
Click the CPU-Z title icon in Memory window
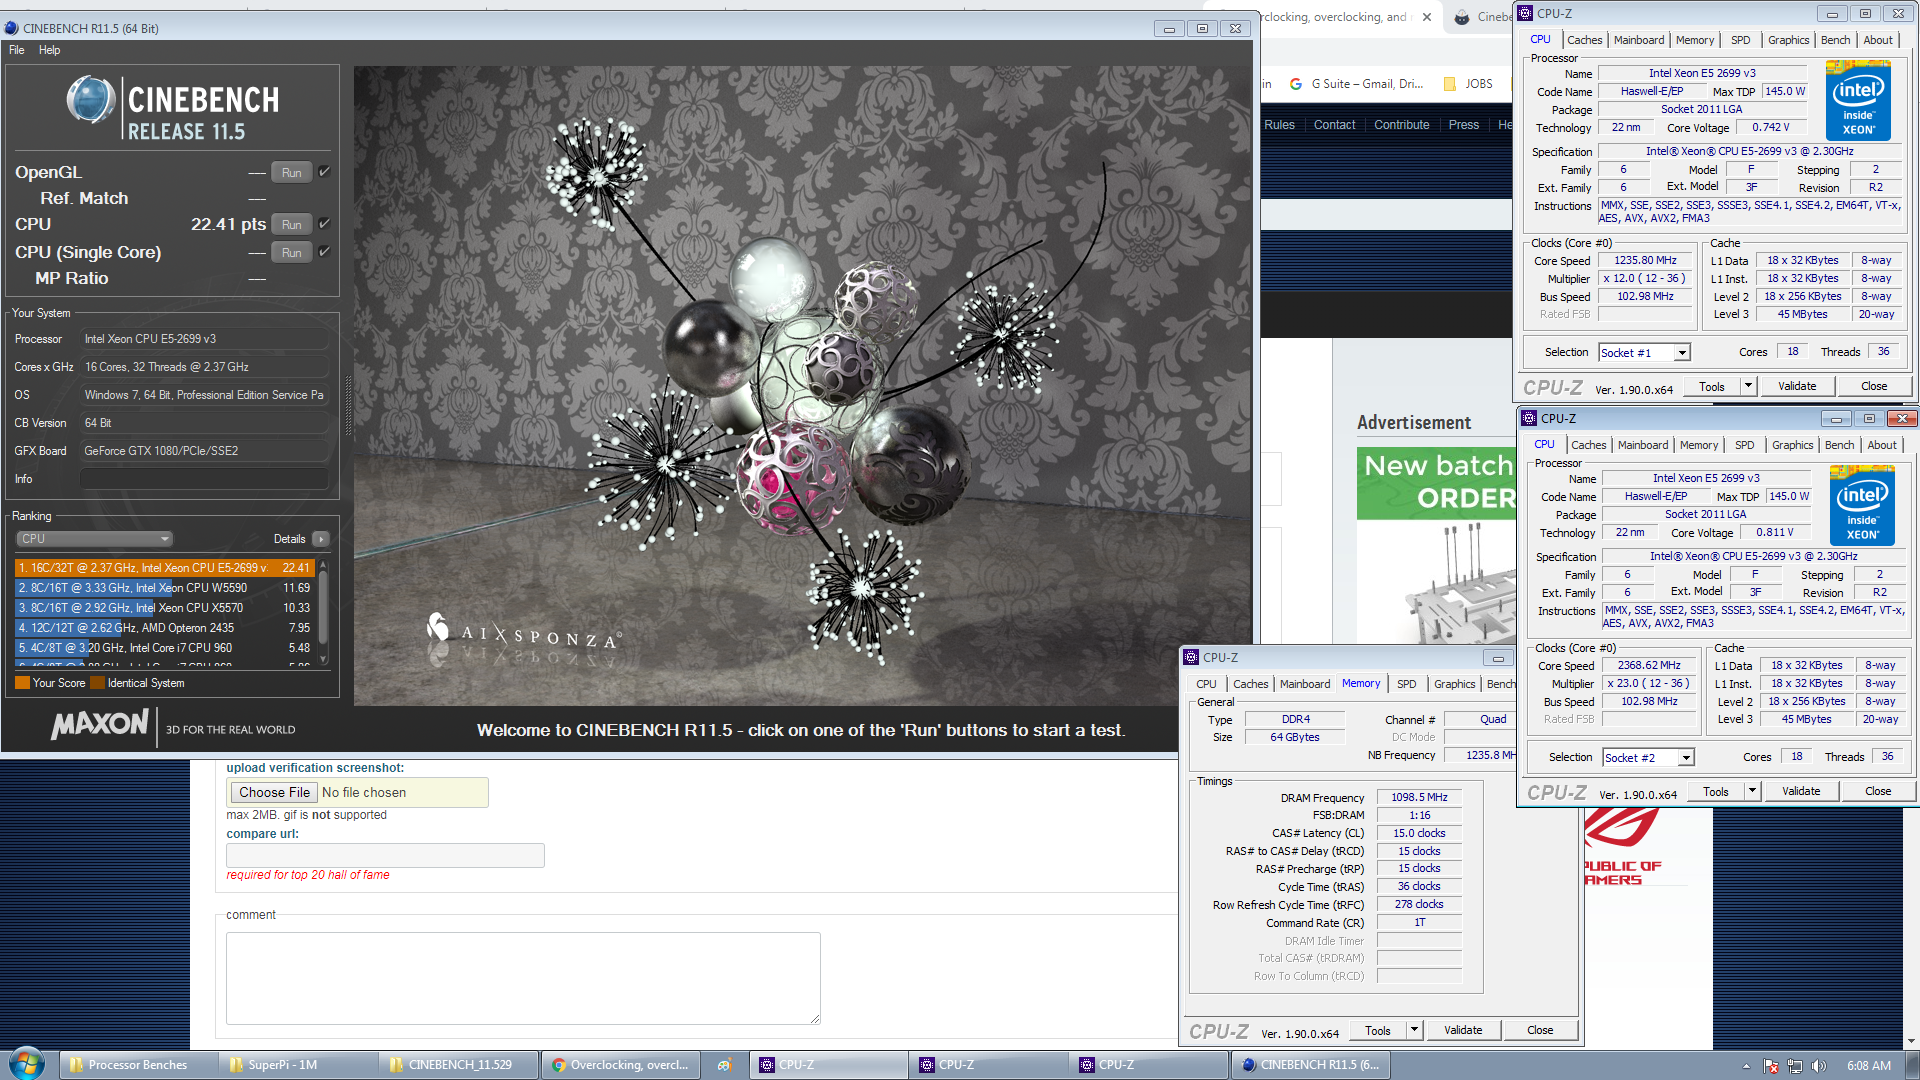coord(1191,657)
